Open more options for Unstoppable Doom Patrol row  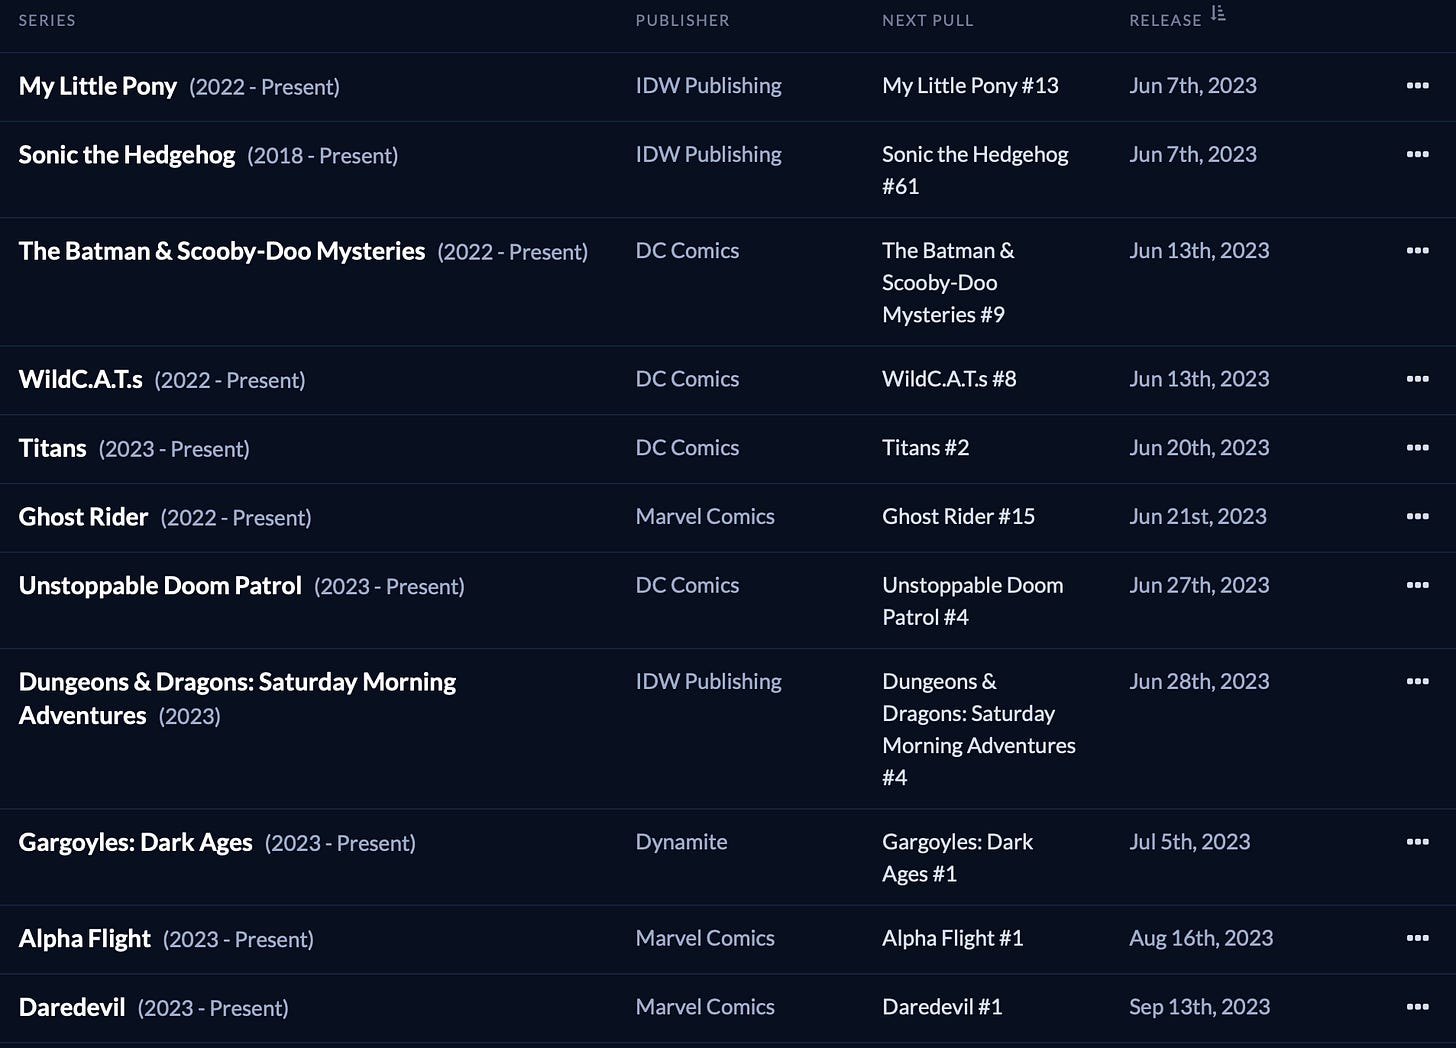click(1417, 585)
